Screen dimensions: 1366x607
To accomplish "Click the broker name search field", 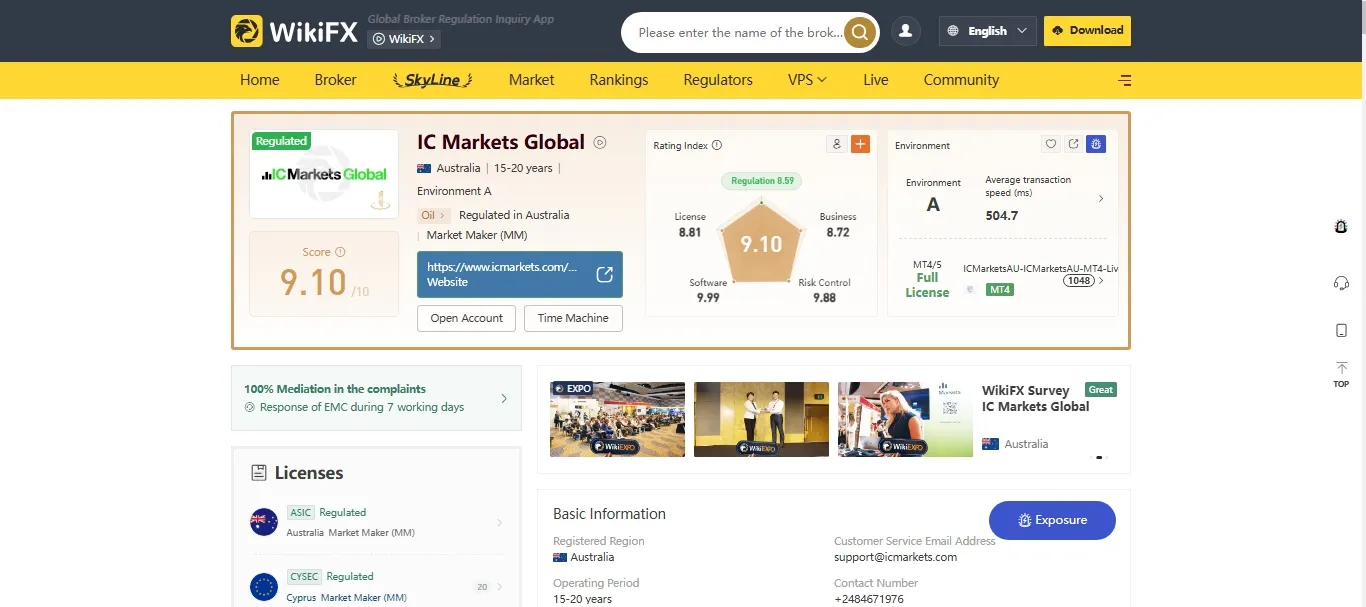I will pyautogui.click(x=740, y=32).
